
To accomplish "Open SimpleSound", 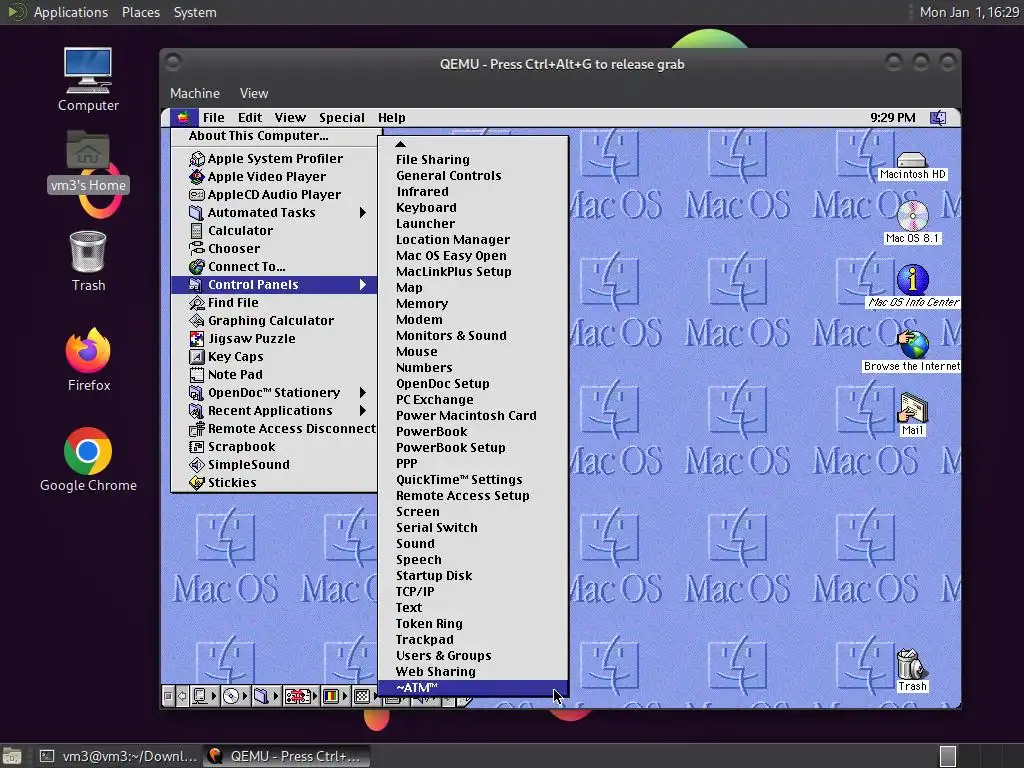I will pos(274,464).
